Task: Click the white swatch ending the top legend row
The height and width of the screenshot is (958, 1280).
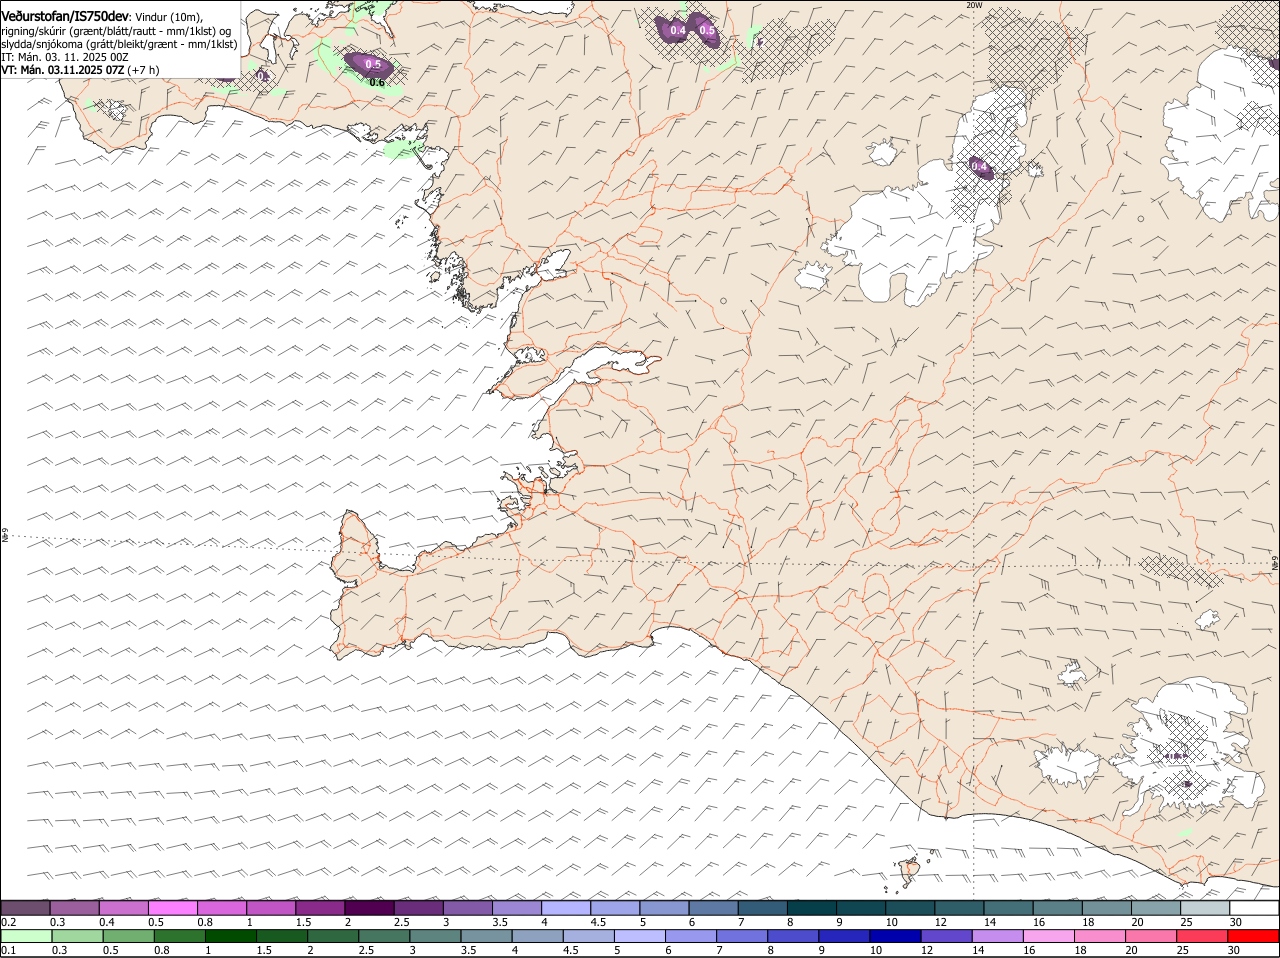Action: point(1254,907)
